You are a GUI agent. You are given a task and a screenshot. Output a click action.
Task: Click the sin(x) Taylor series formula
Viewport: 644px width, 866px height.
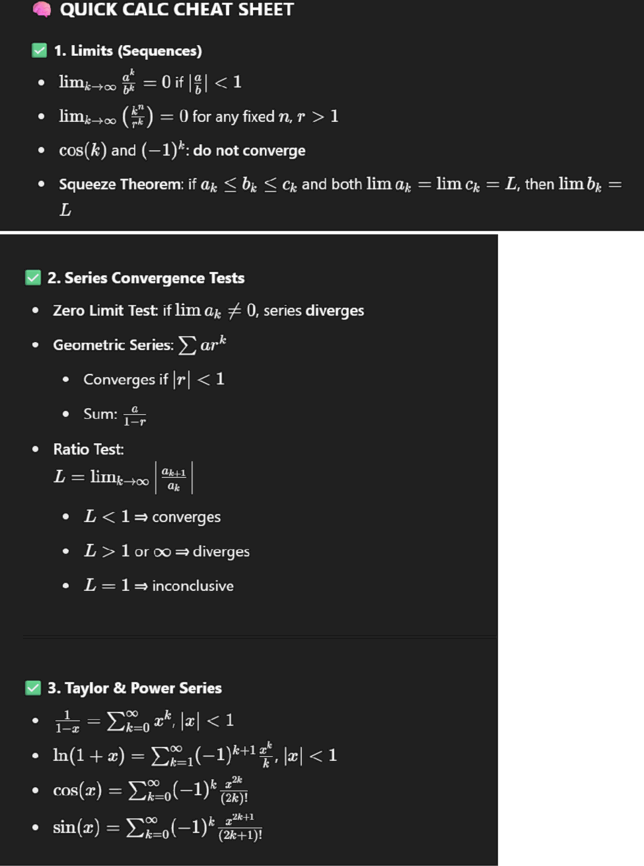click(x=158, y=827)
